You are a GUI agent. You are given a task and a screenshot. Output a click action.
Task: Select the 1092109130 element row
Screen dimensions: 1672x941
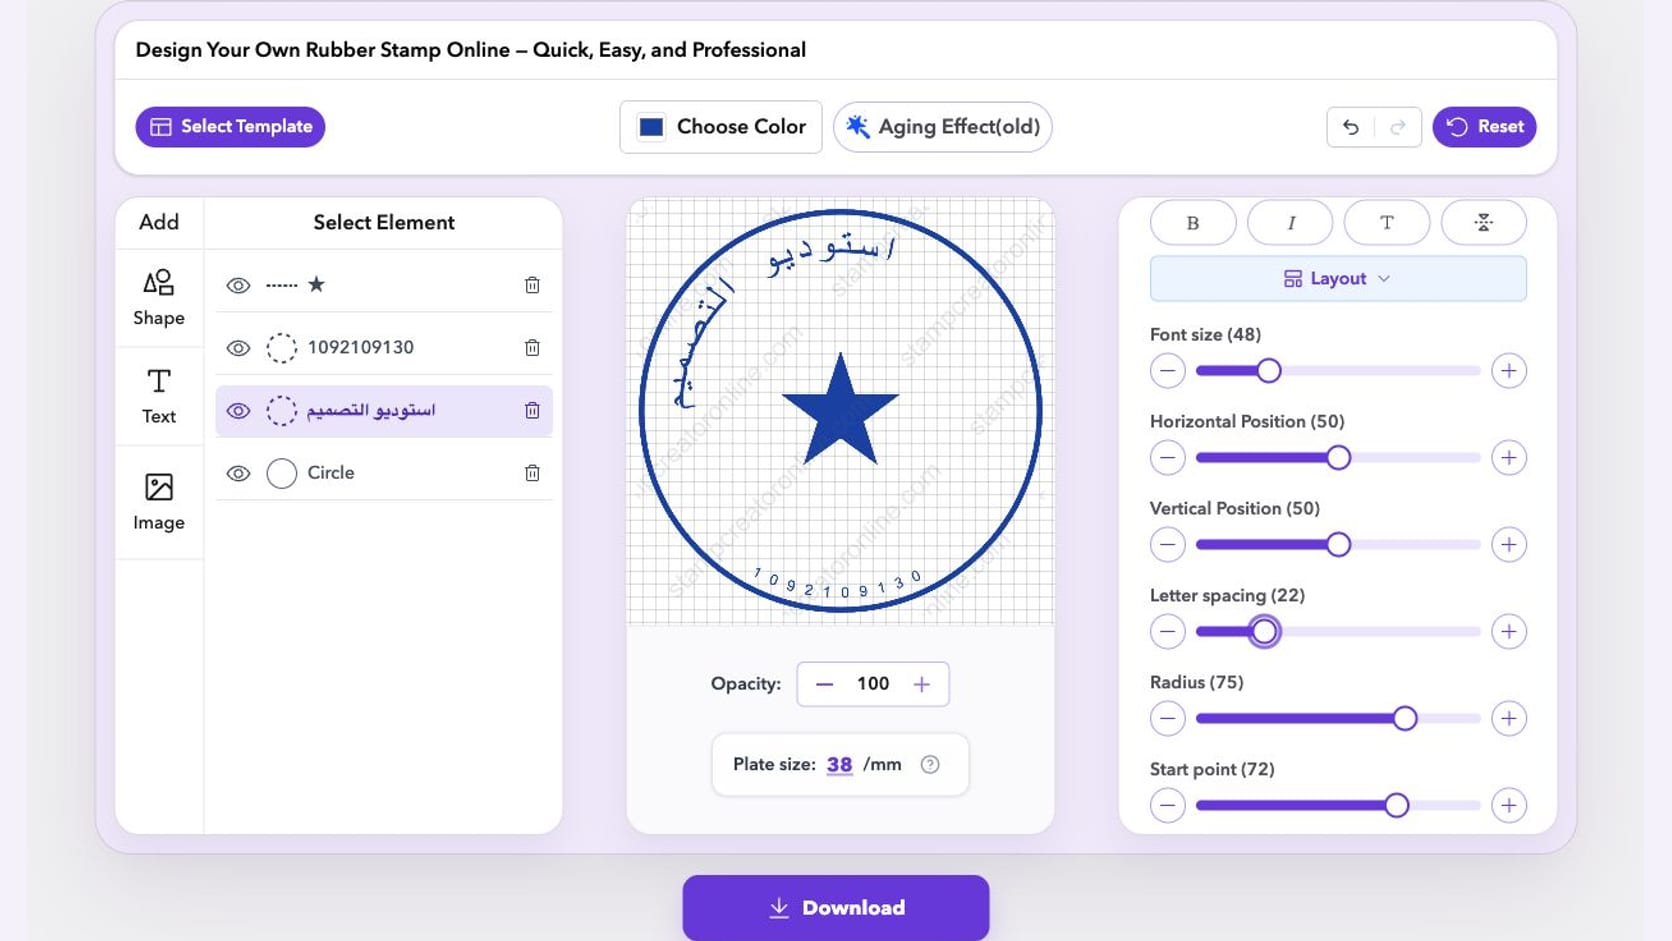point(384,347)
